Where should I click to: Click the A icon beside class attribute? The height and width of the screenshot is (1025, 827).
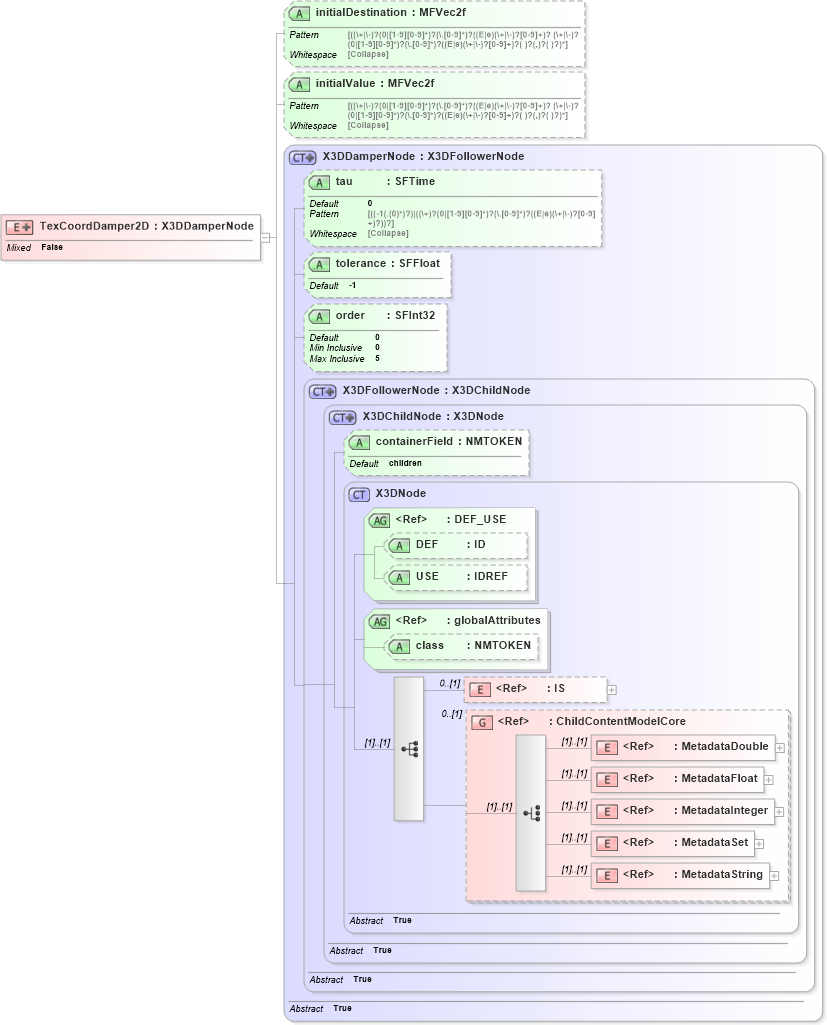click(399, 647)
